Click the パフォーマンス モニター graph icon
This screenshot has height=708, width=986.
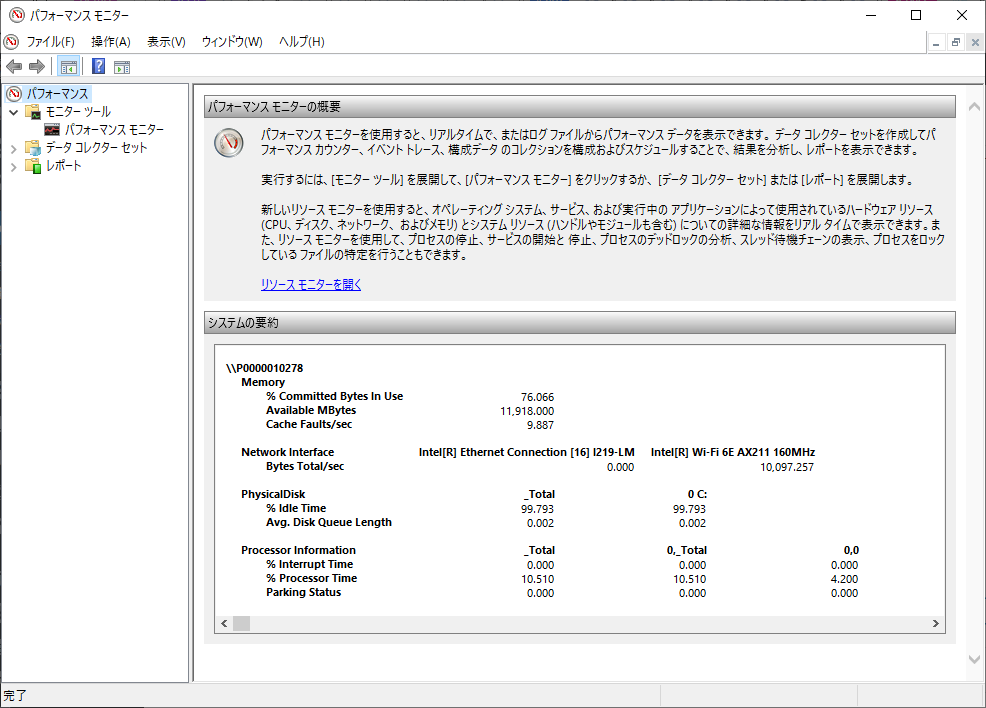pyautogui.click(x=52, y=130)
